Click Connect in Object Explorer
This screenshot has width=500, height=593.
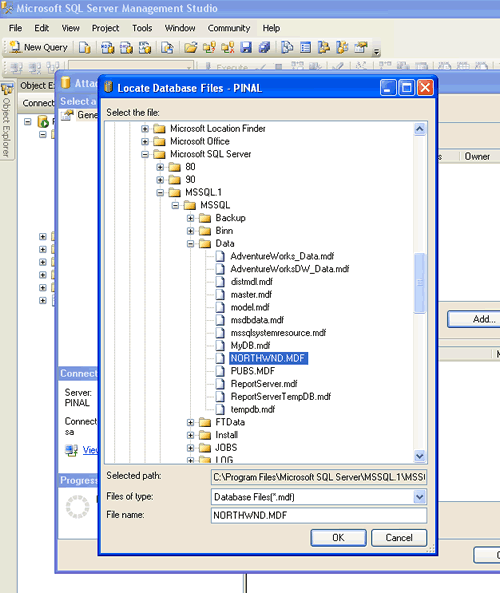pyautogui.click(x=38, y=103)
